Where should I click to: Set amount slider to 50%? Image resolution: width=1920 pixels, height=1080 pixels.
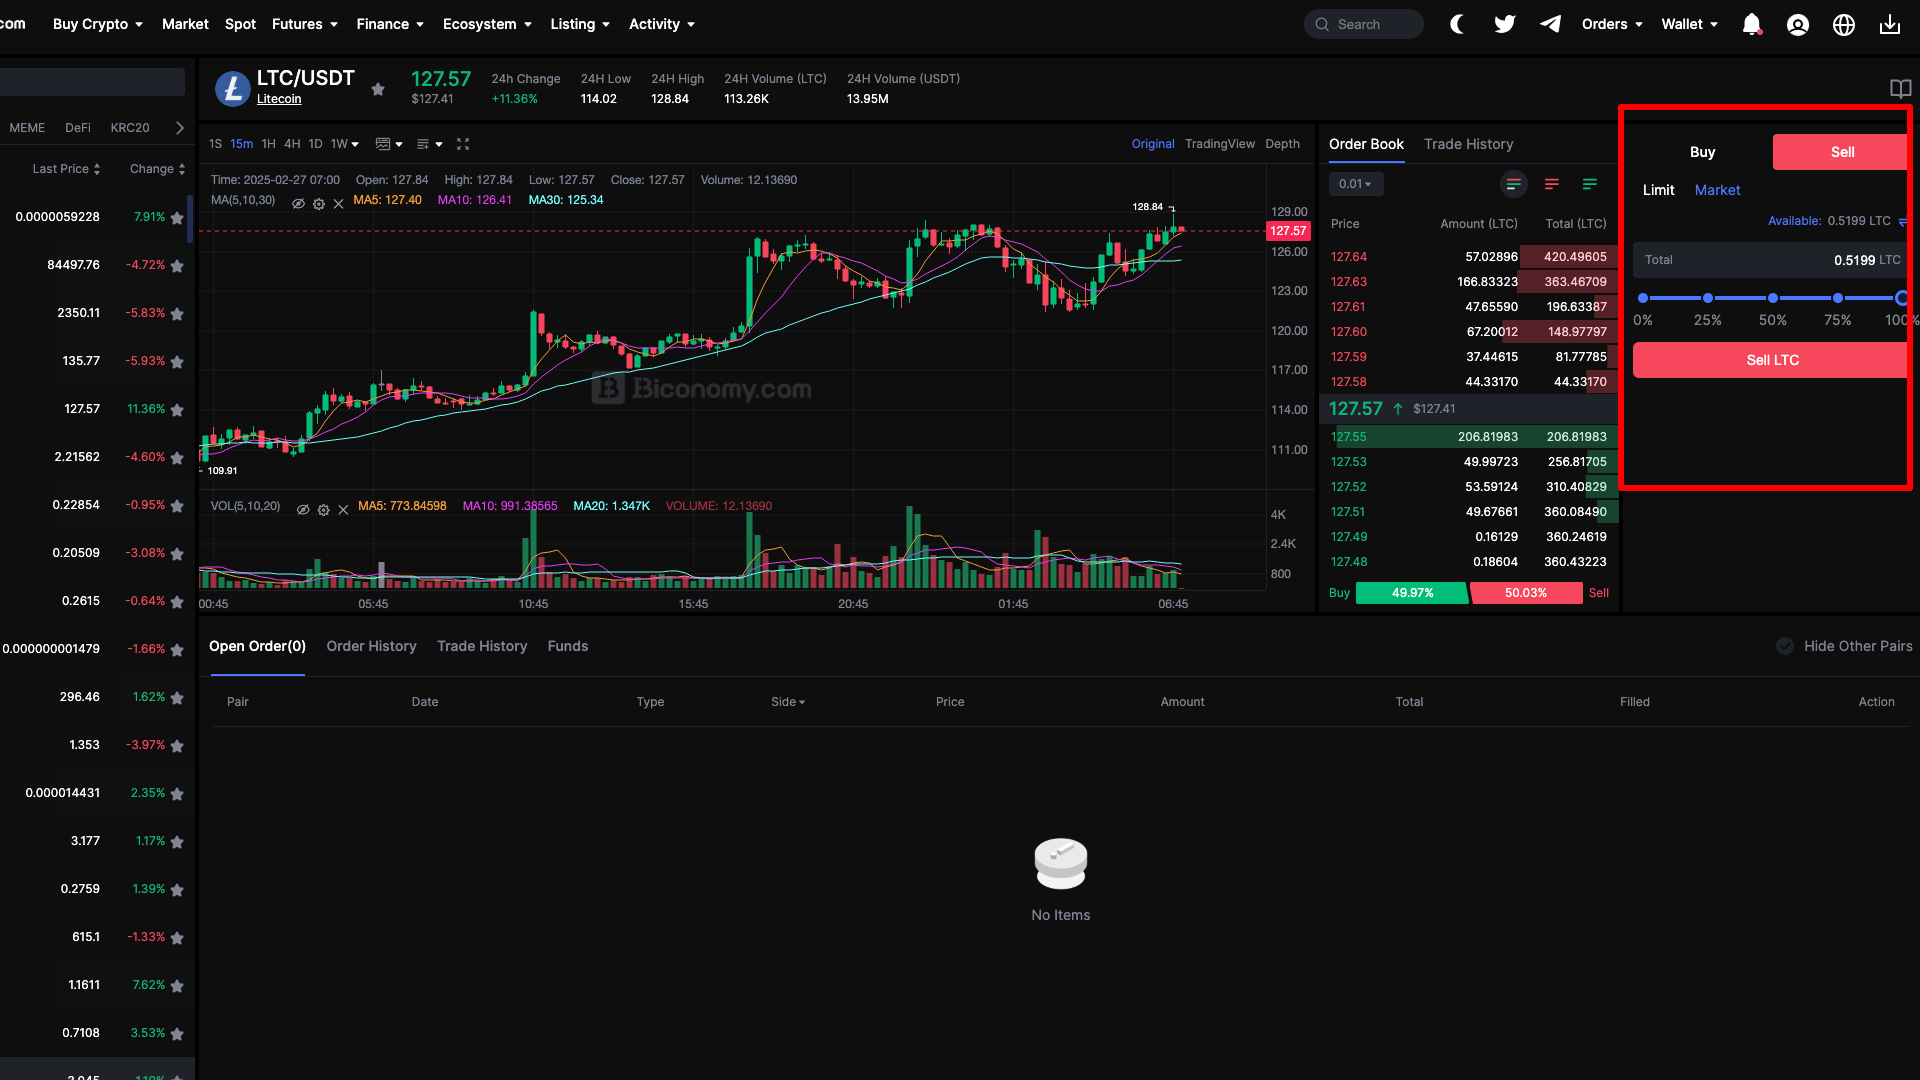1772,298
